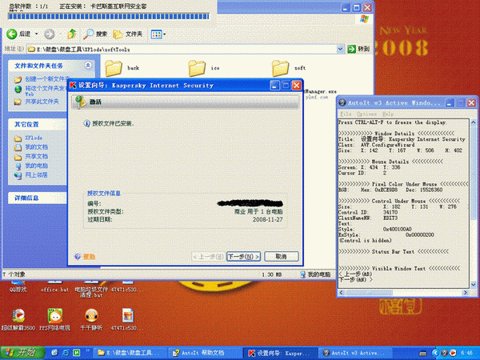The width and height of the screenshot is (480, 360).
Task: Click the AutoIt horizontal scrollbar left arrow
Action: pos(341,293)
